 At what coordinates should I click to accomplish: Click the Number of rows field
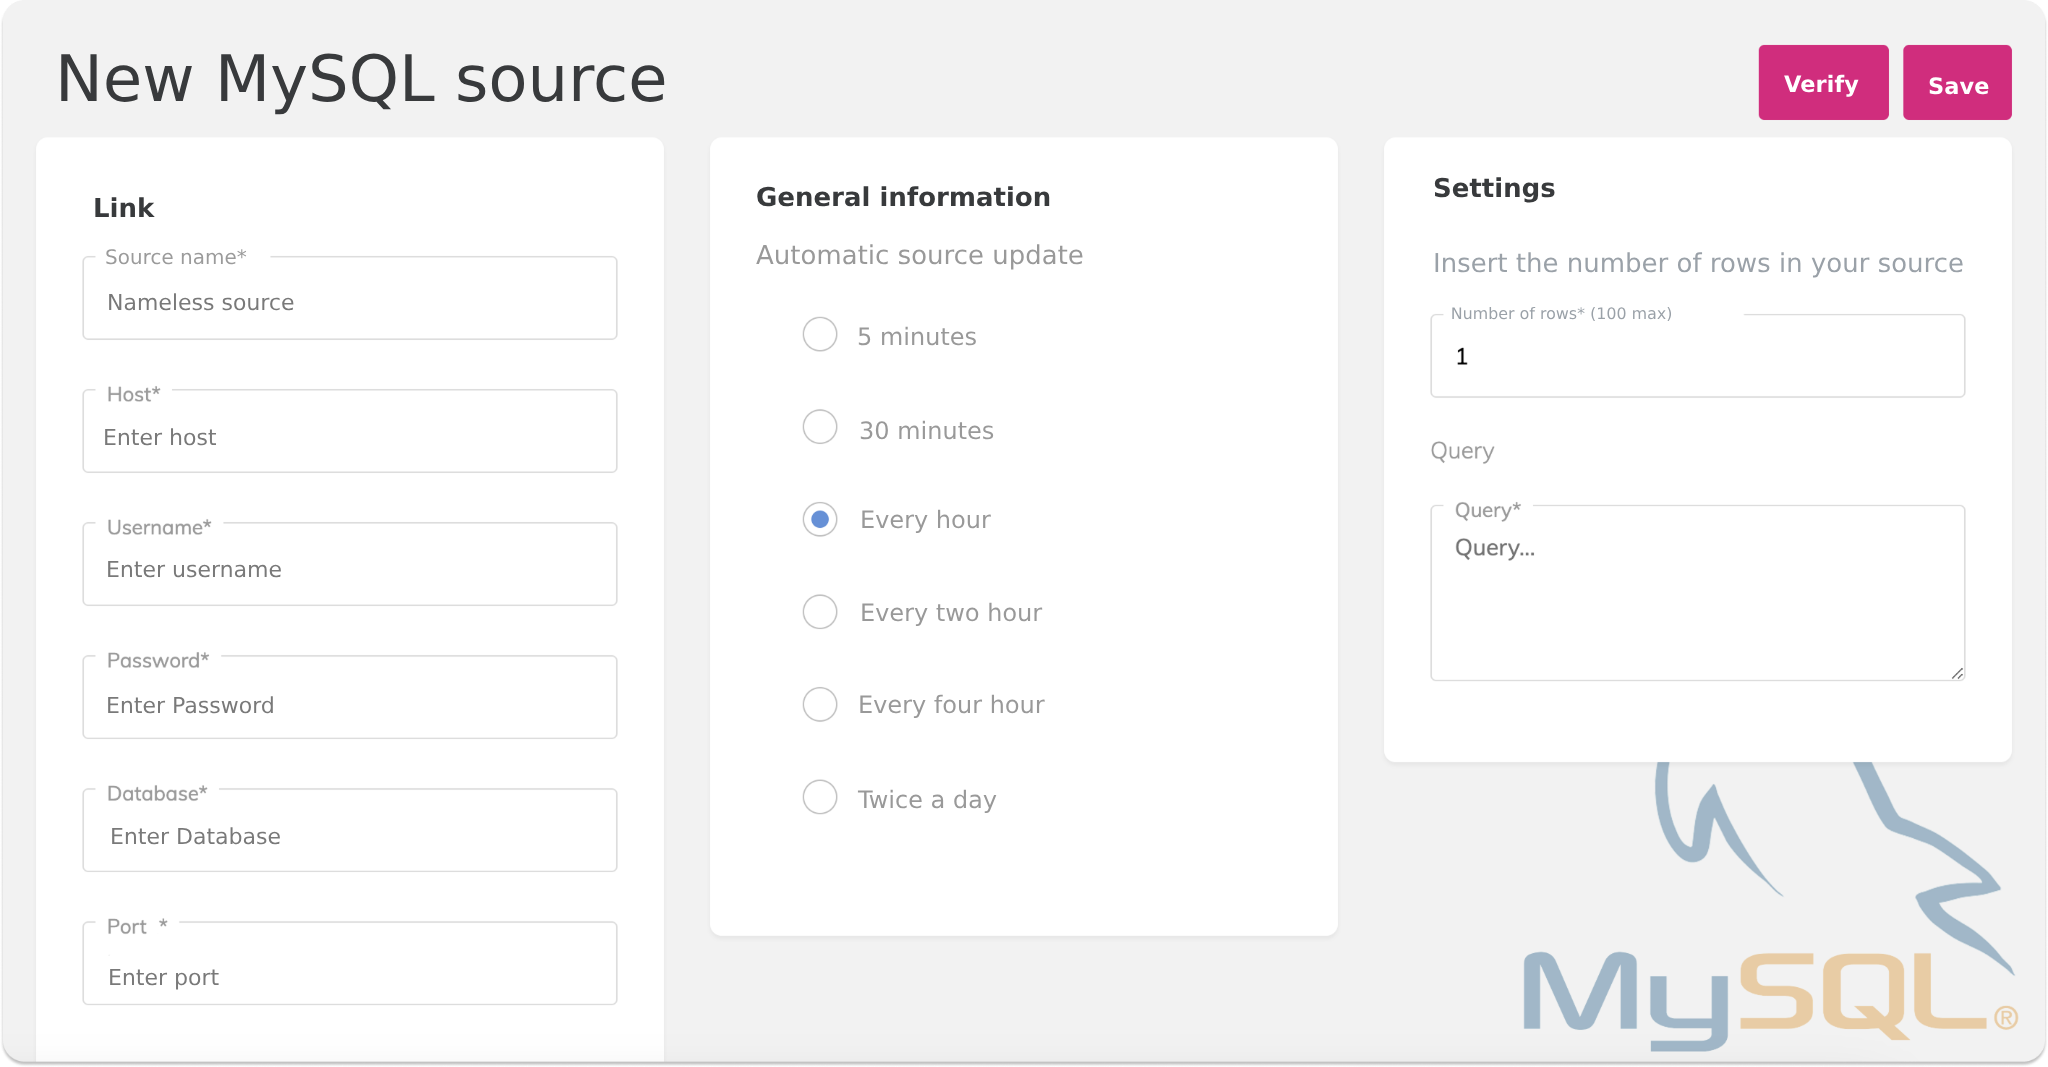[x=1698, y=356]
